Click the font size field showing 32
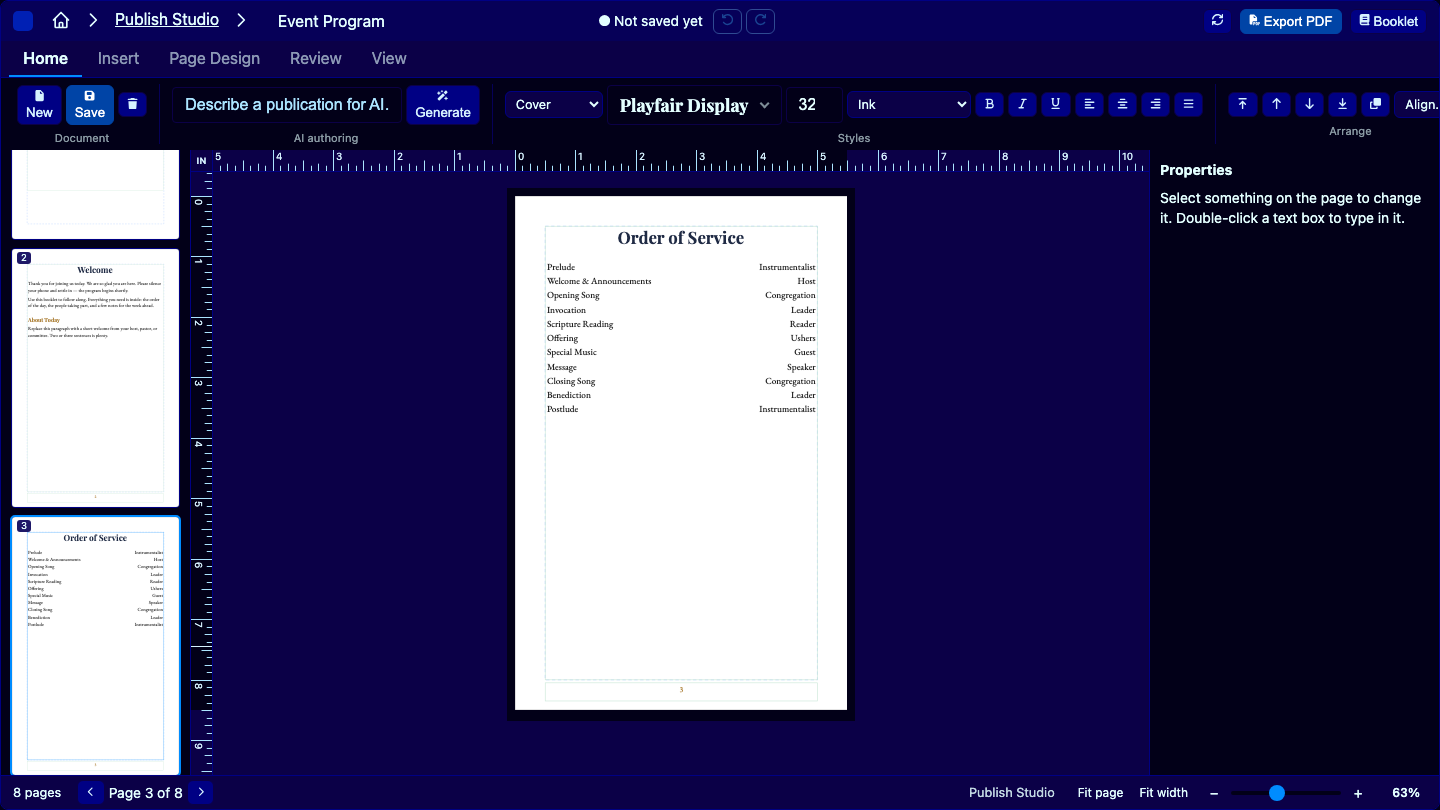The width and height of the screenshot is (1440, 810). pos(813,104)
